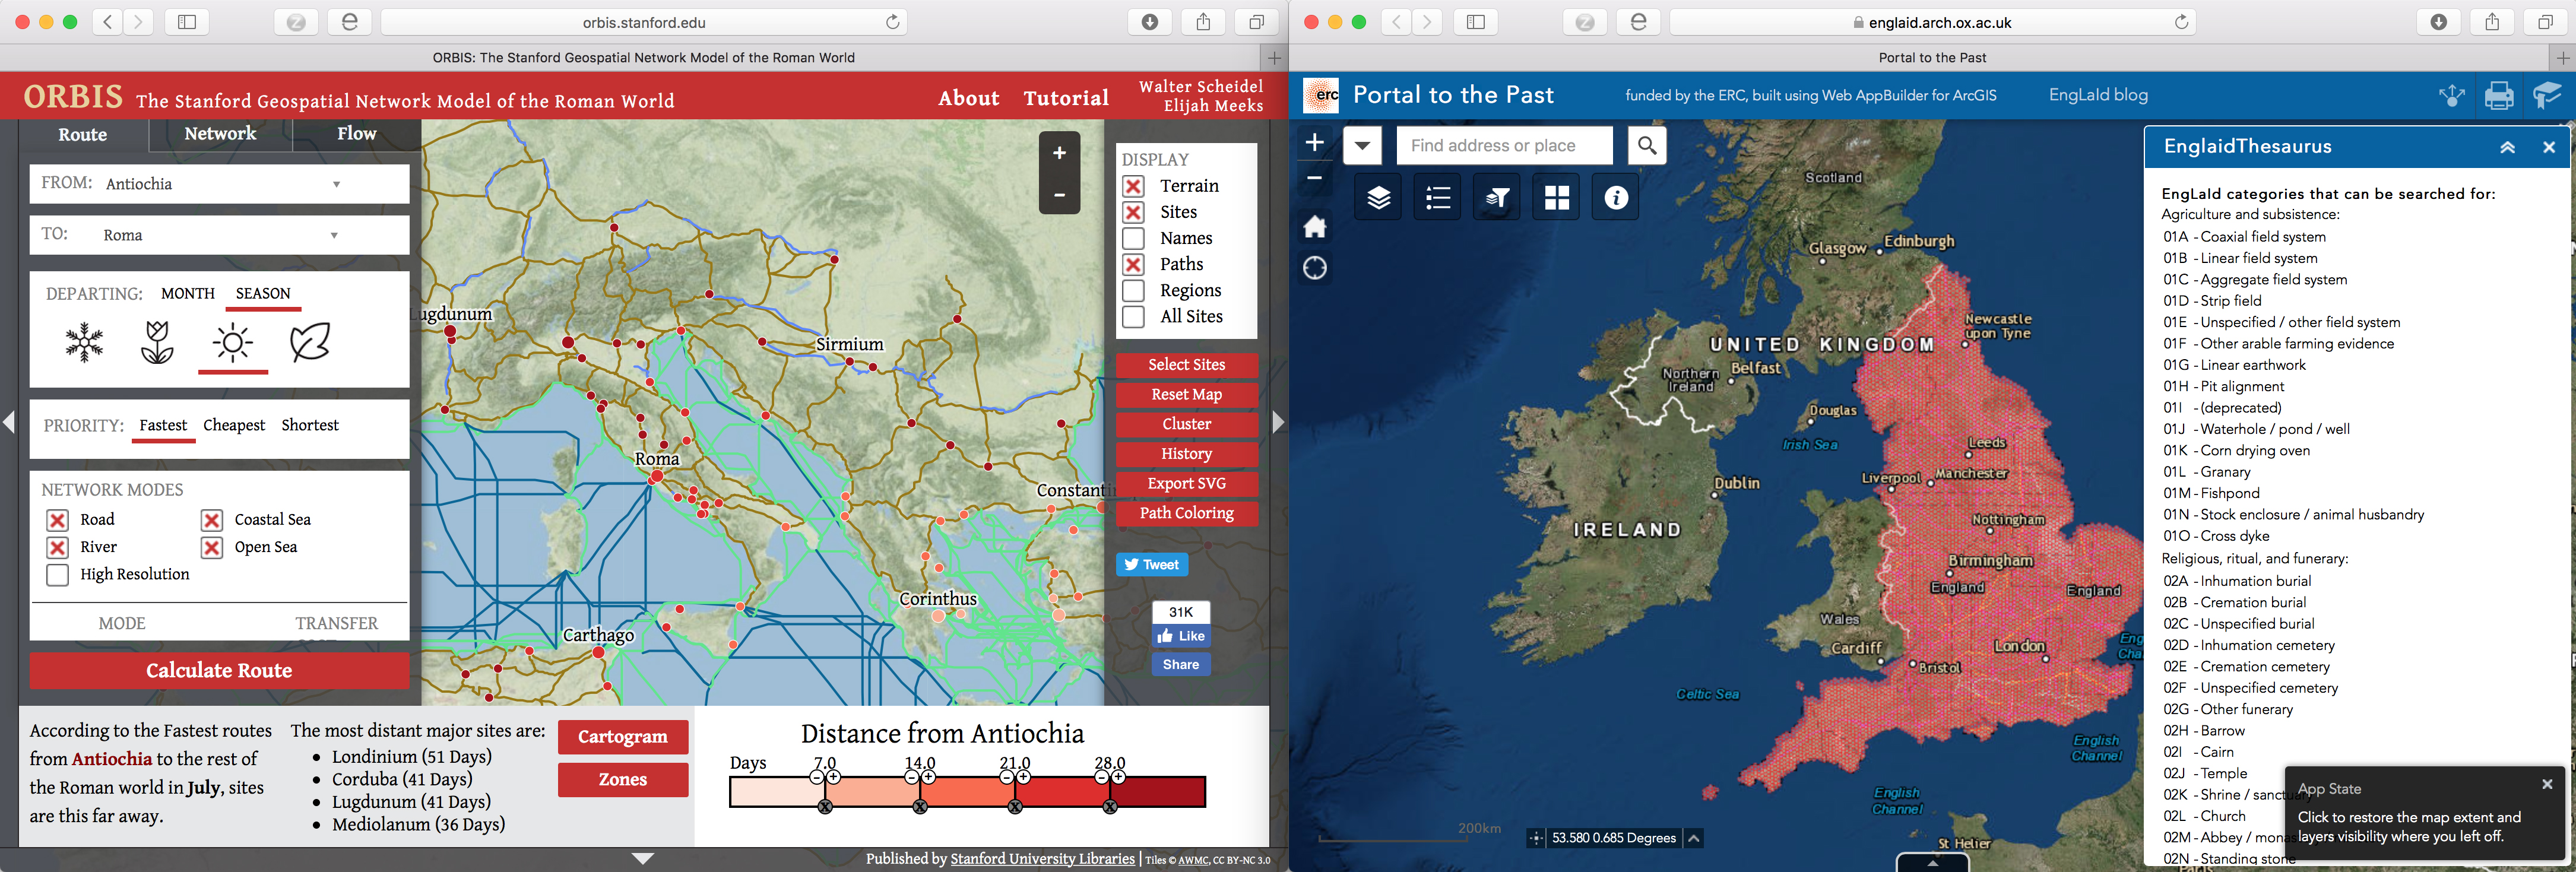Select the summer sun season icon

(233, 343)
